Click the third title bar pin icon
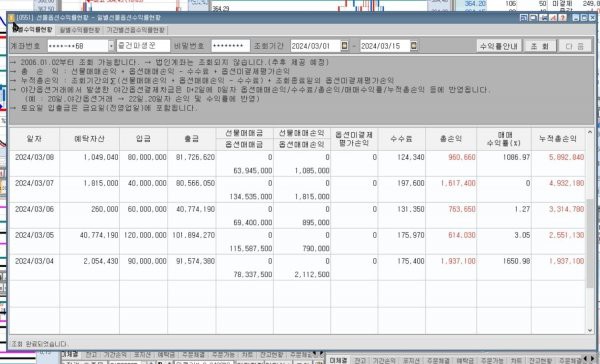 click(543, 18)
